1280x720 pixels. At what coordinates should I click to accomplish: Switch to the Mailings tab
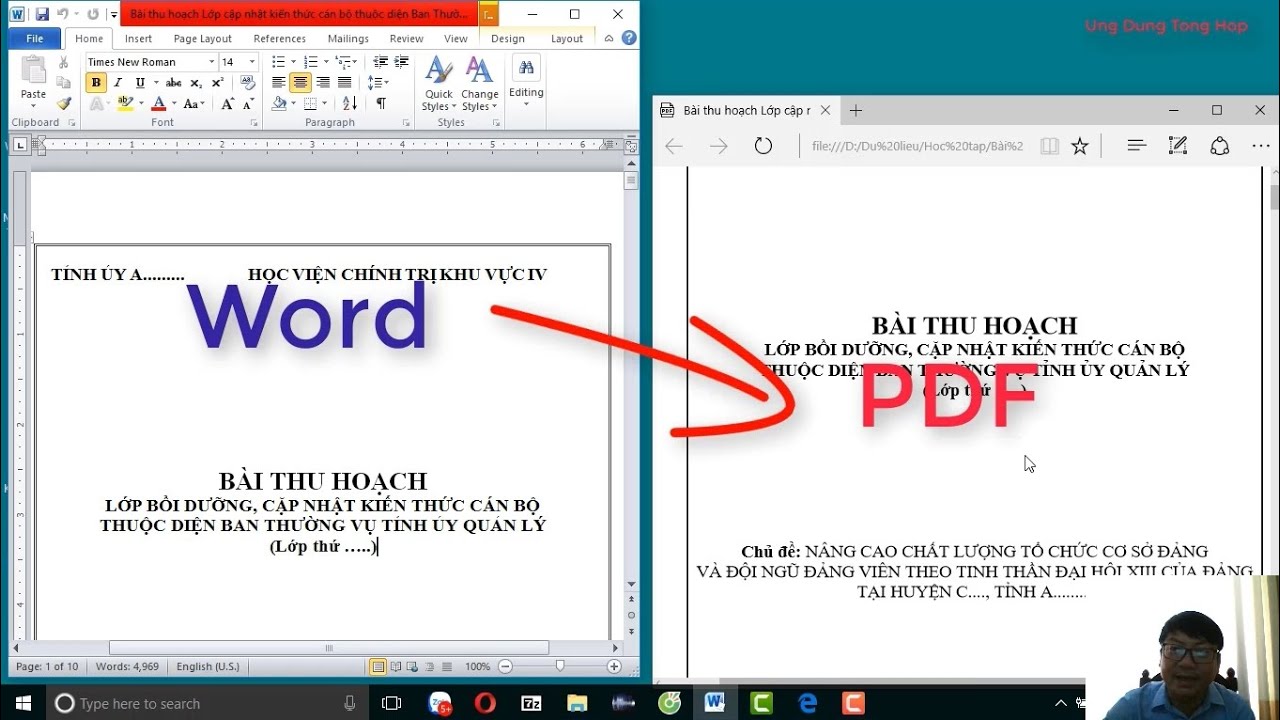click(348, 38)
